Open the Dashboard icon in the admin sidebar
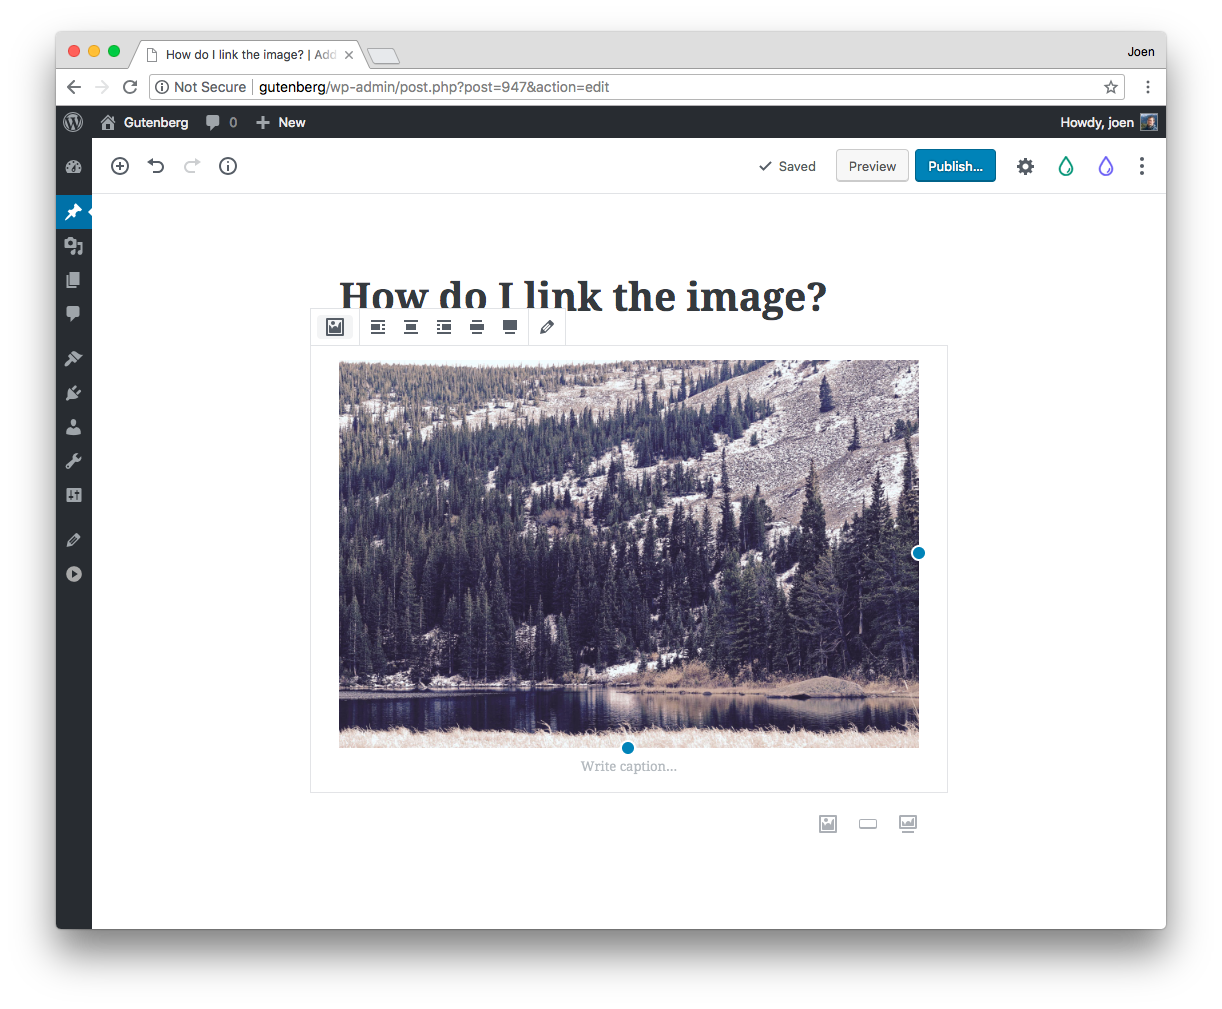This screenshot has height=1009, width=1222. (x=73, y=167)
